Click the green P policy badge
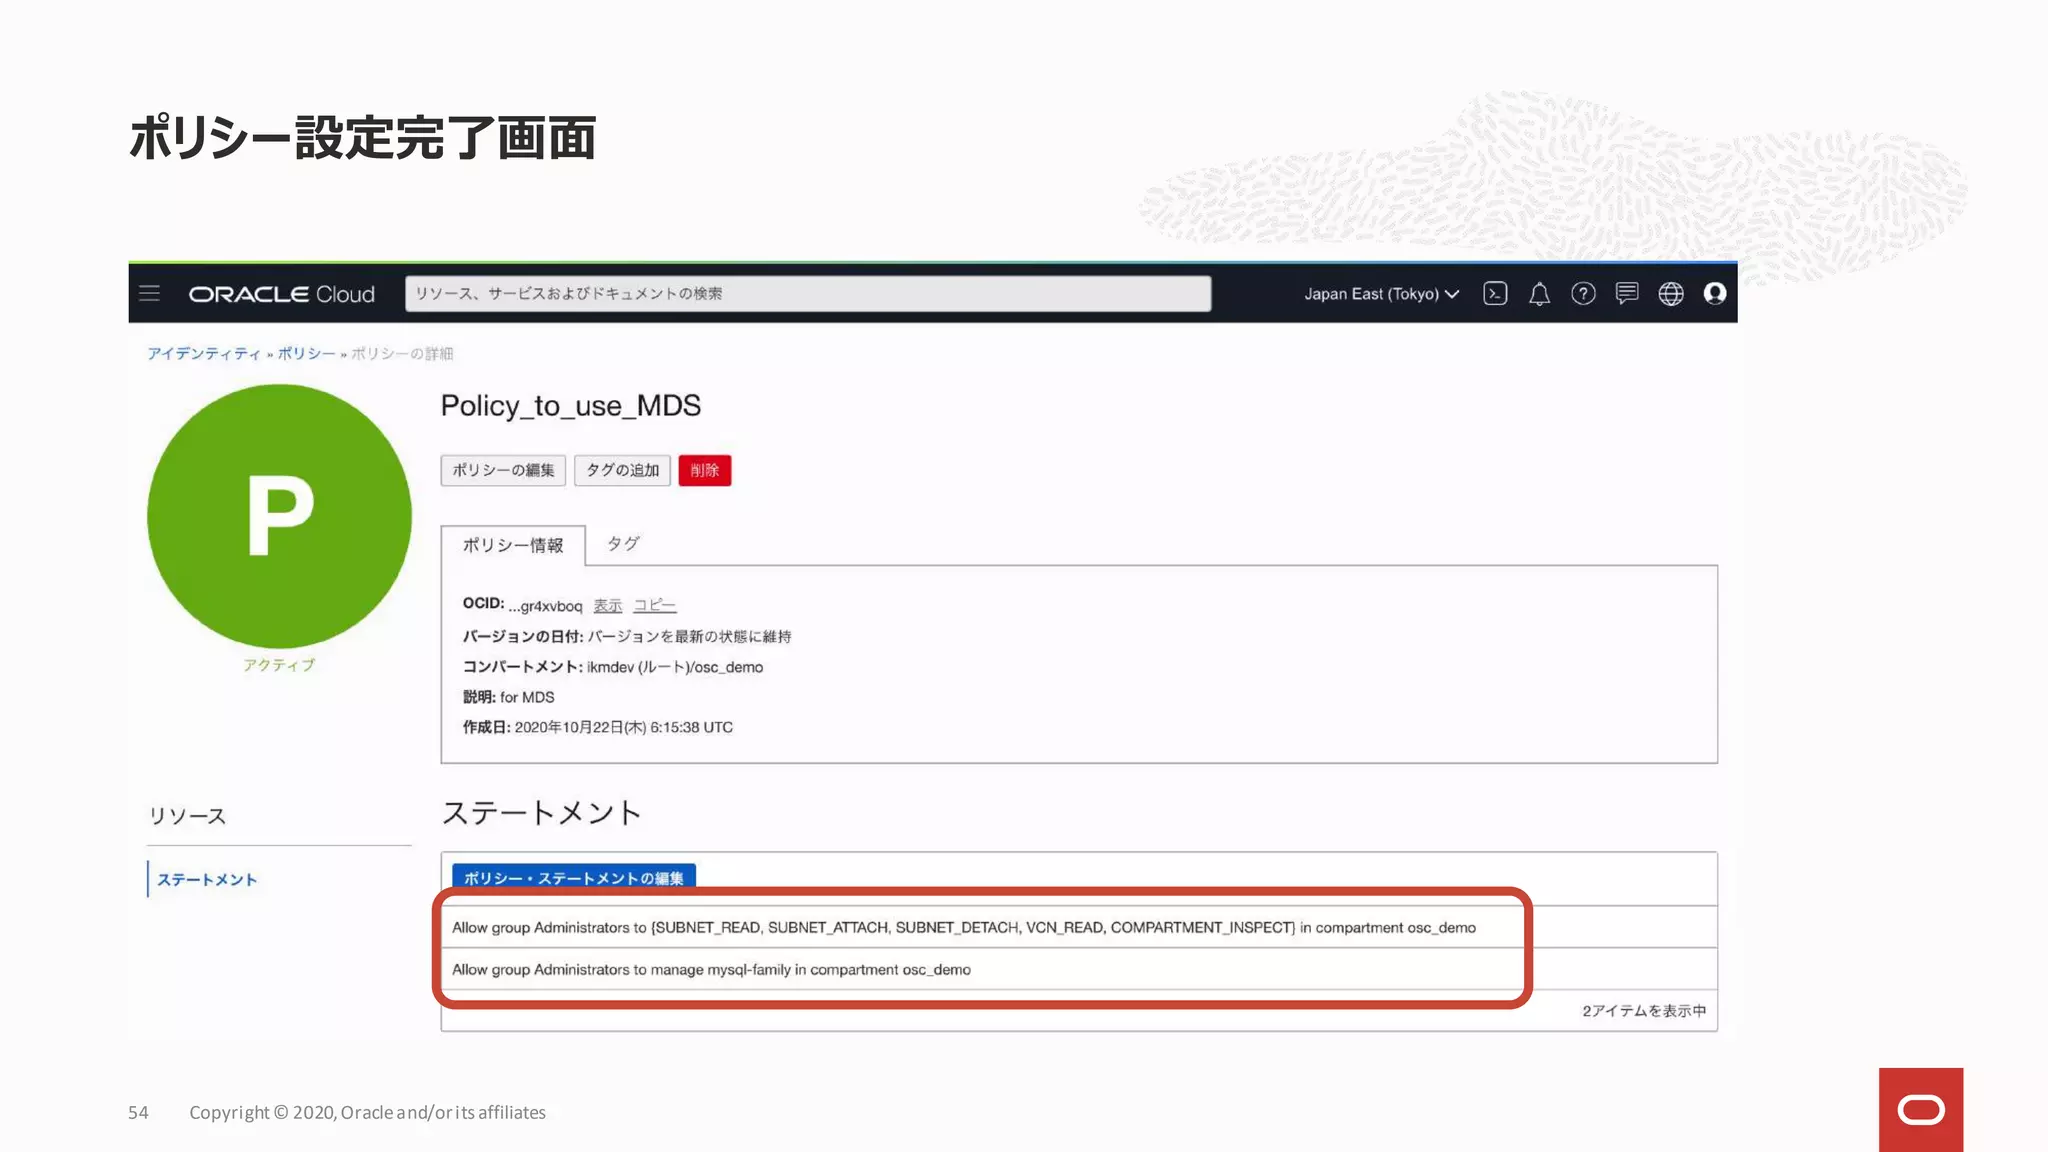The image size is (2048, 1152). [x=279, y=516]
